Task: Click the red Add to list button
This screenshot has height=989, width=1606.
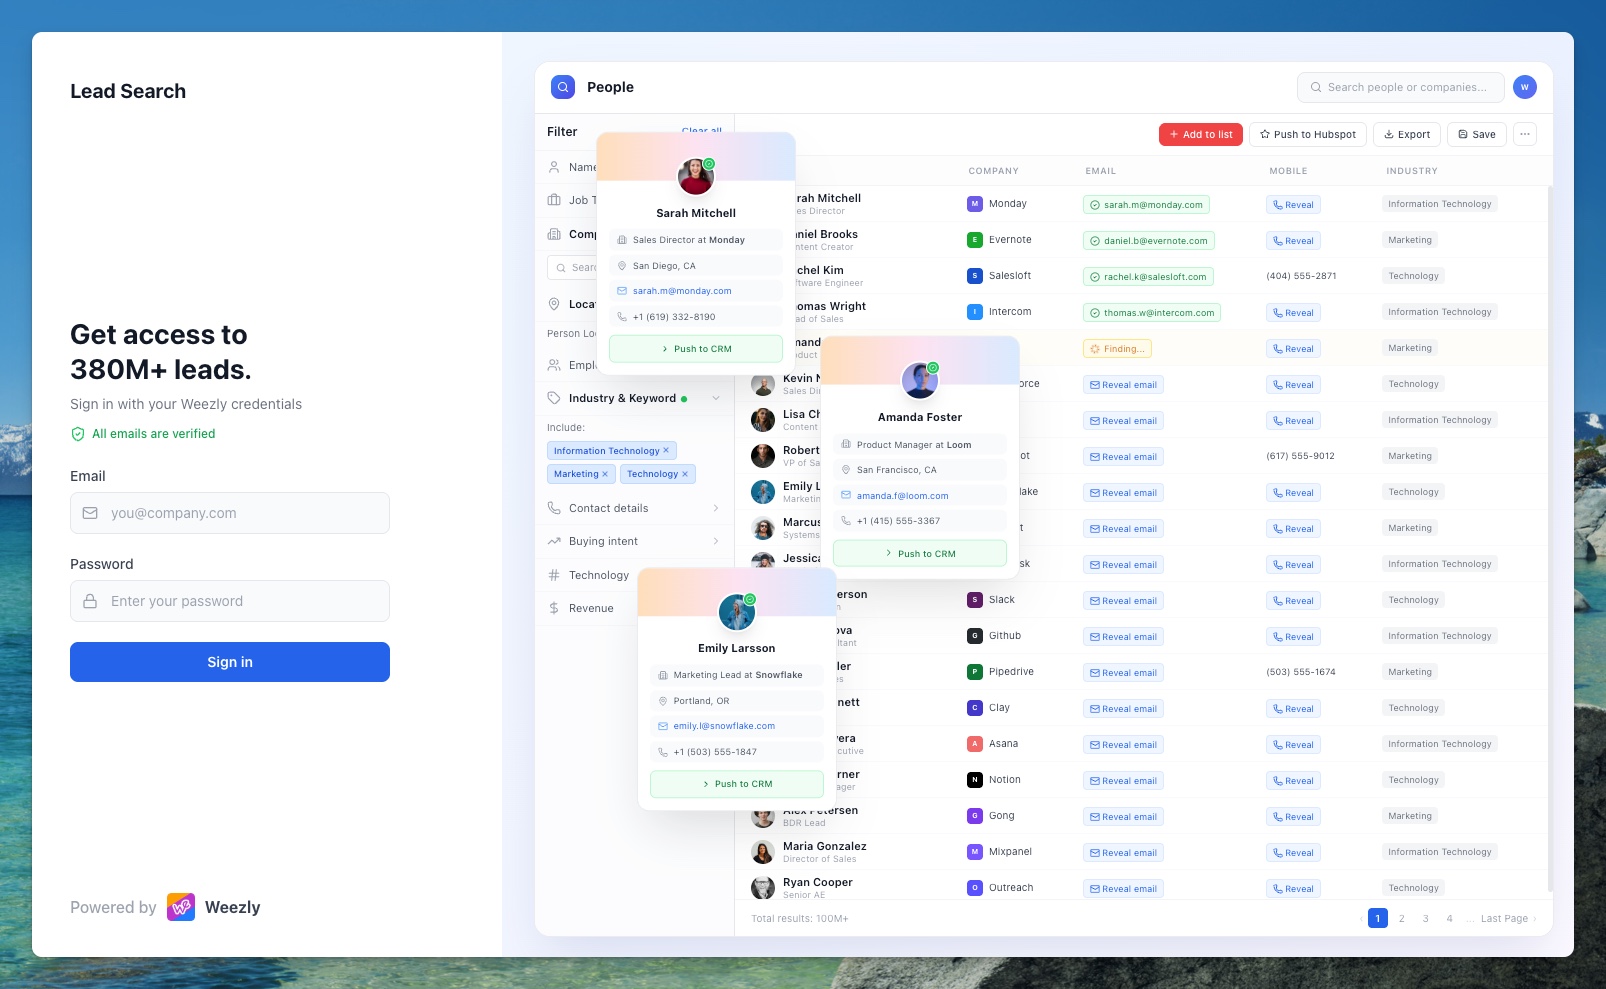Action: tap(1201, 134)
